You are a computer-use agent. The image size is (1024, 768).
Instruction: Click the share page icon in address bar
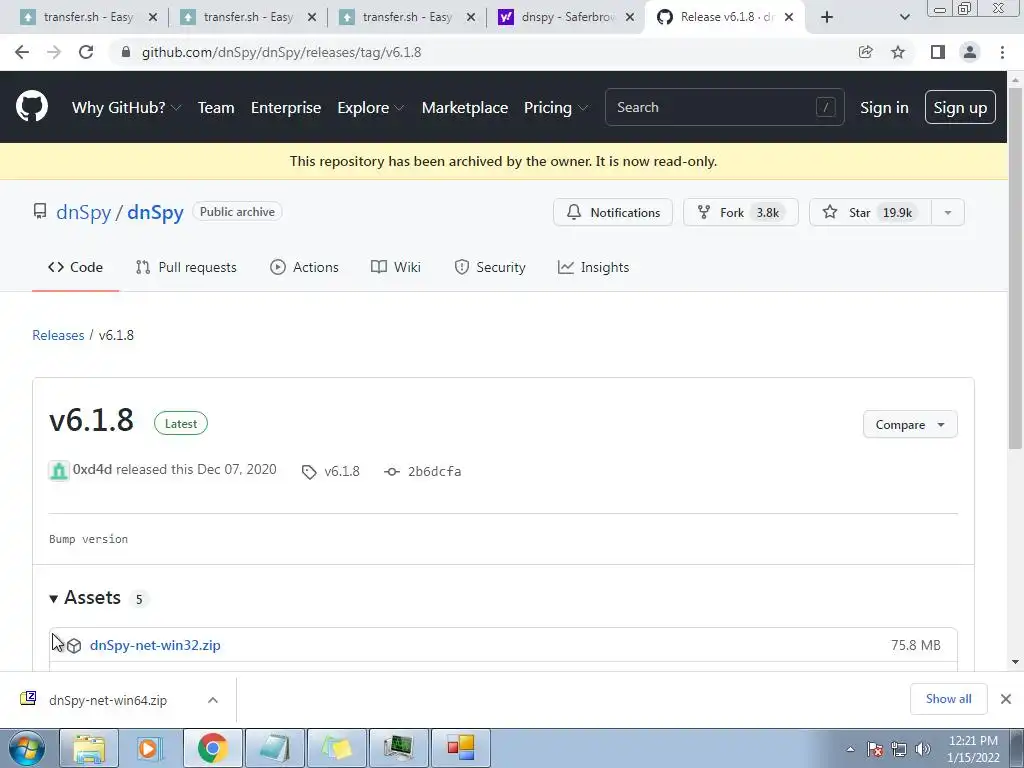(866, 52)
